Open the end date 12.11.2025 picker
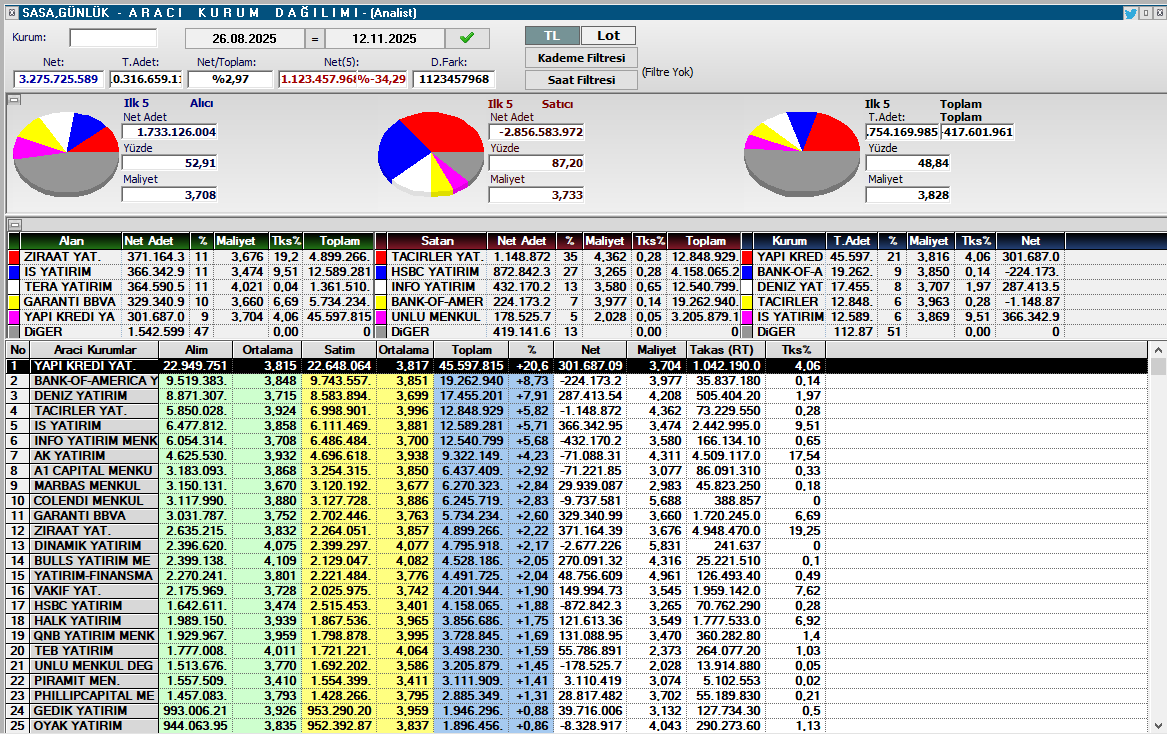The height and width of the screenshot is (737, 1167). 384,38
